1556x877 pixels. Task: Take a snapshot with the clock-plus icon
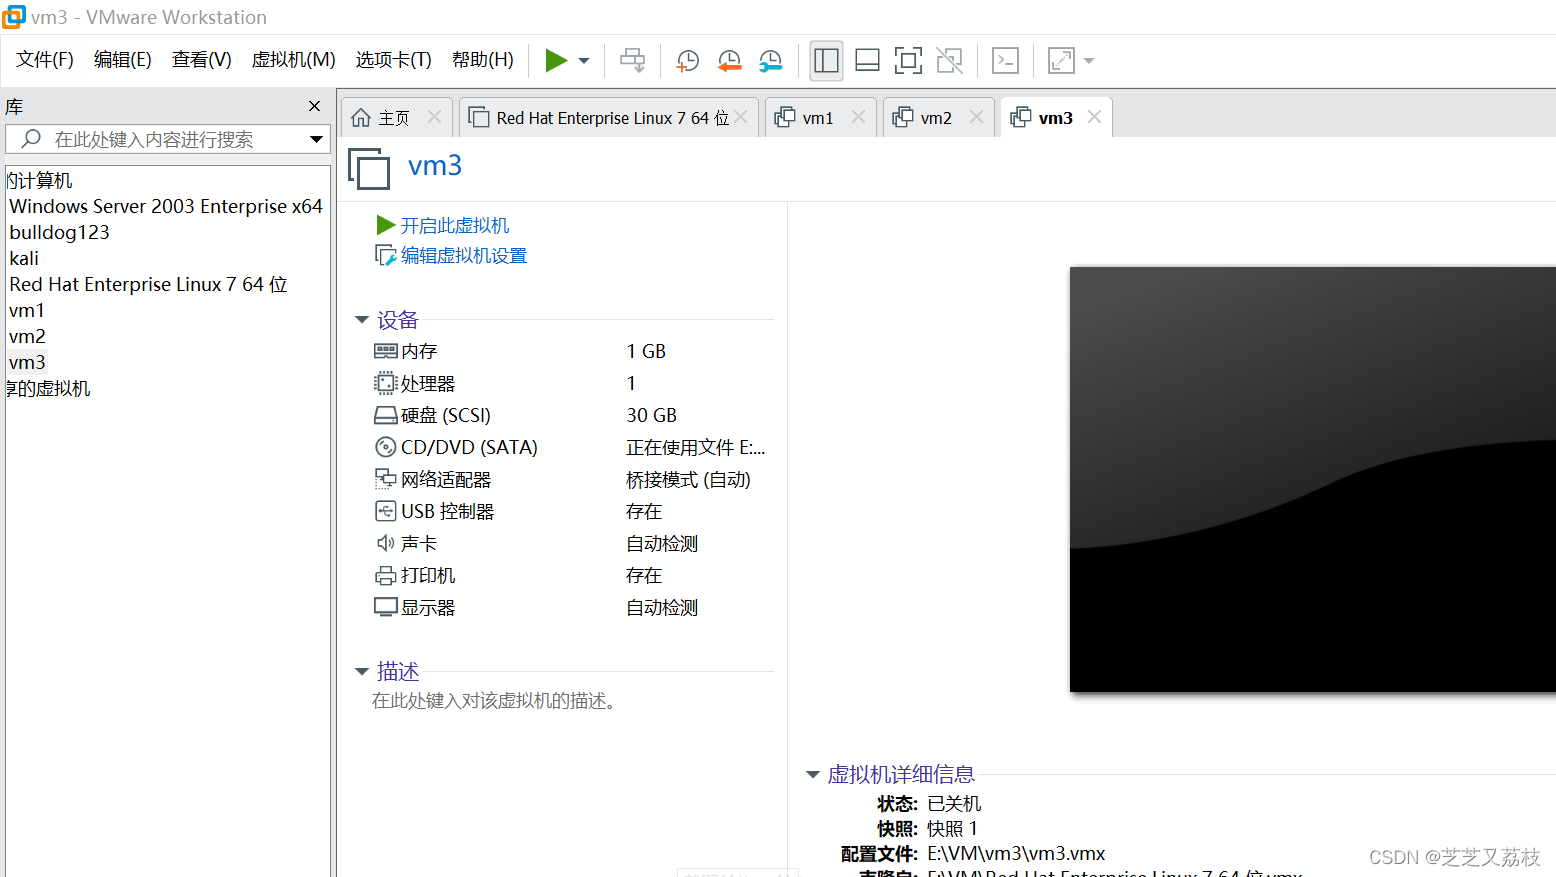tap(687, 61)
